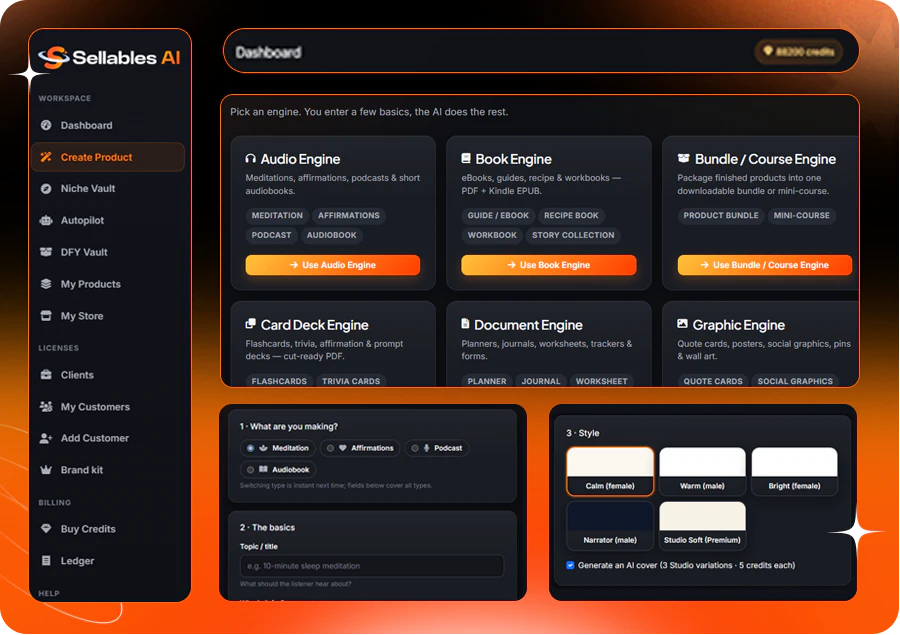Click the Add Customer person-plus icon

[x=46, y=438]
